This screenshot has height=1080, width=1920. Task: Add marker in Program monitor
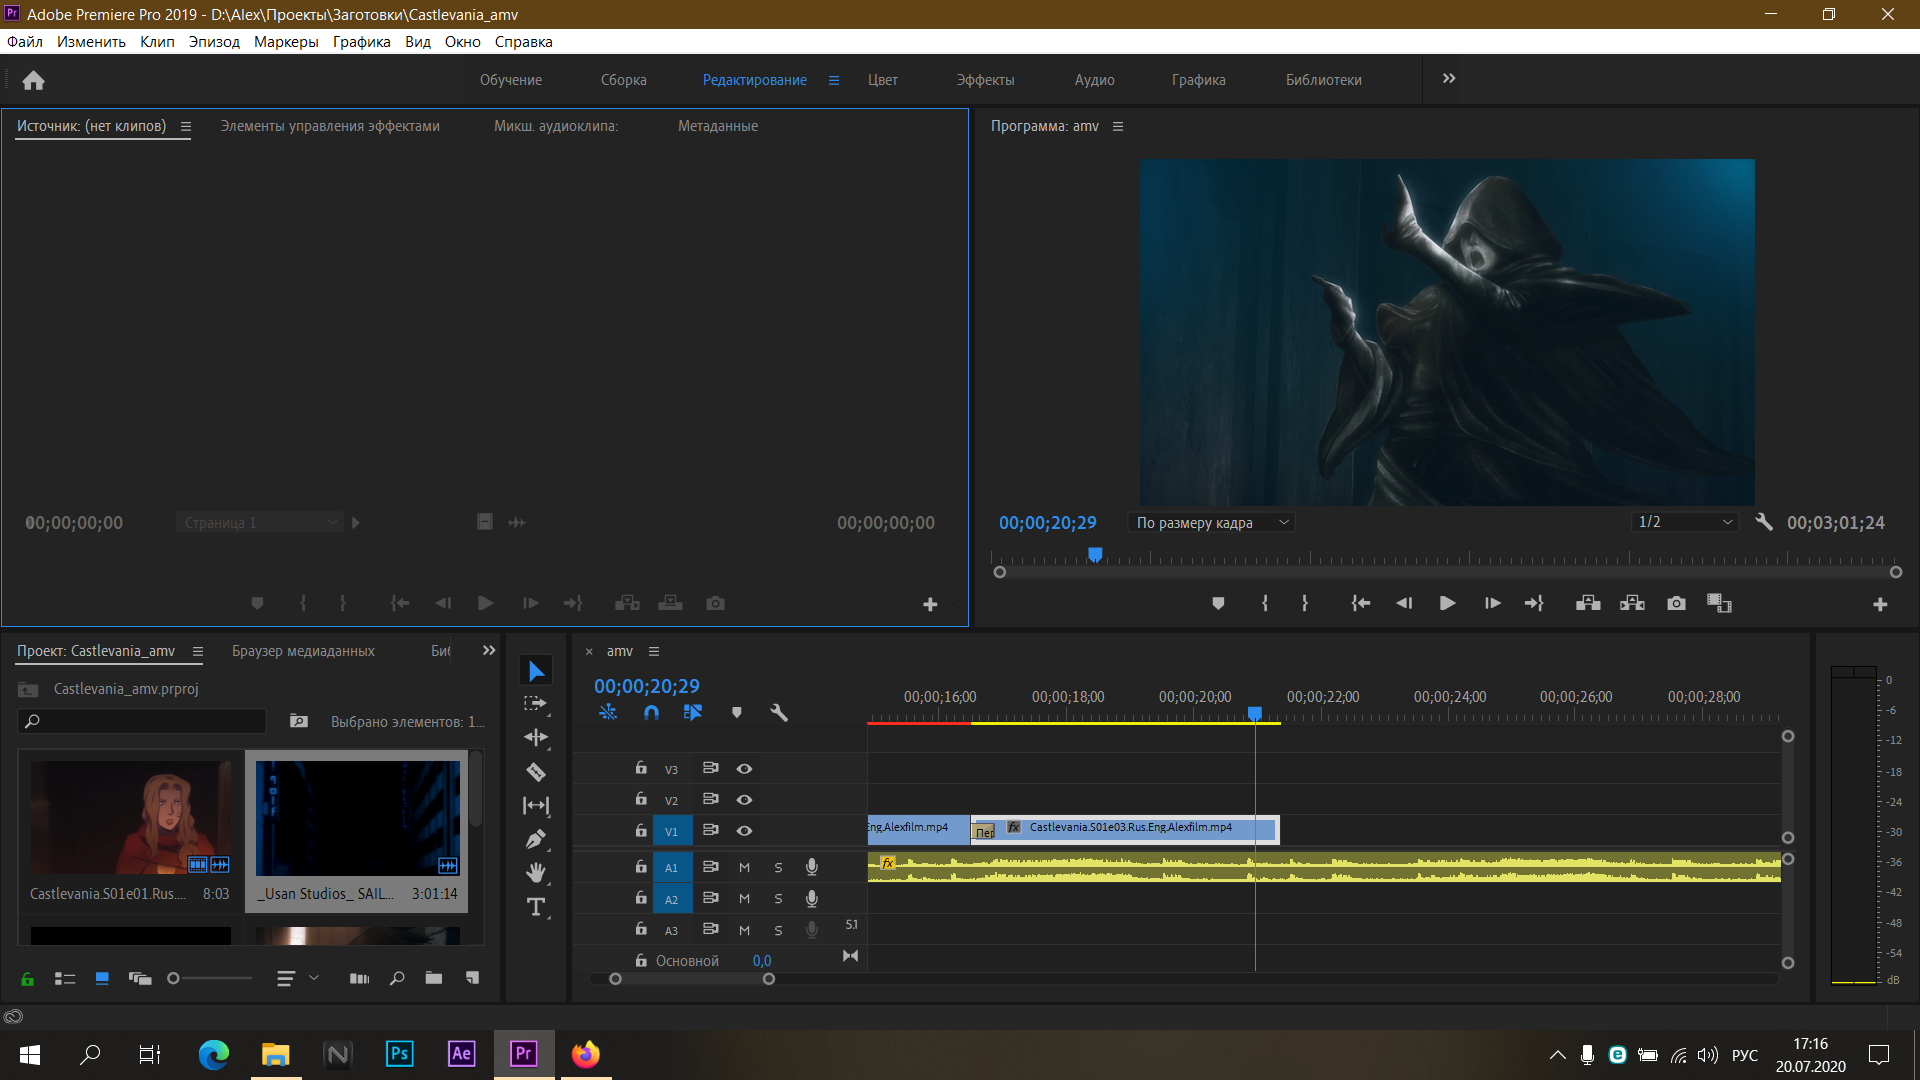click(x=1218, y=603)
